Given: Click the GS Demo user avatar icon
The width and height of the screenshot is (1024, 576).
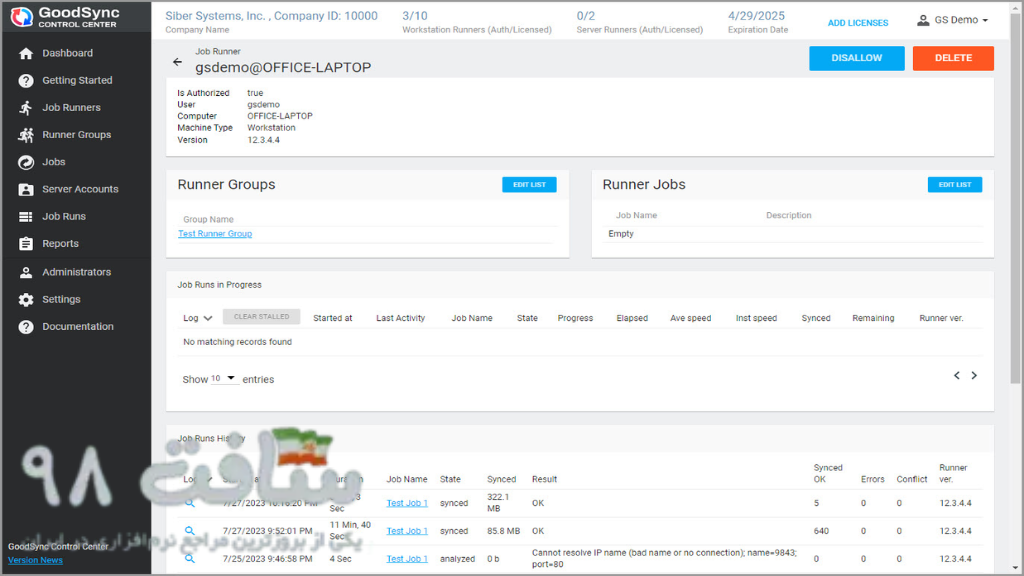Looking at the screenshot, I should pyautogui.click(x=923, y=20).
